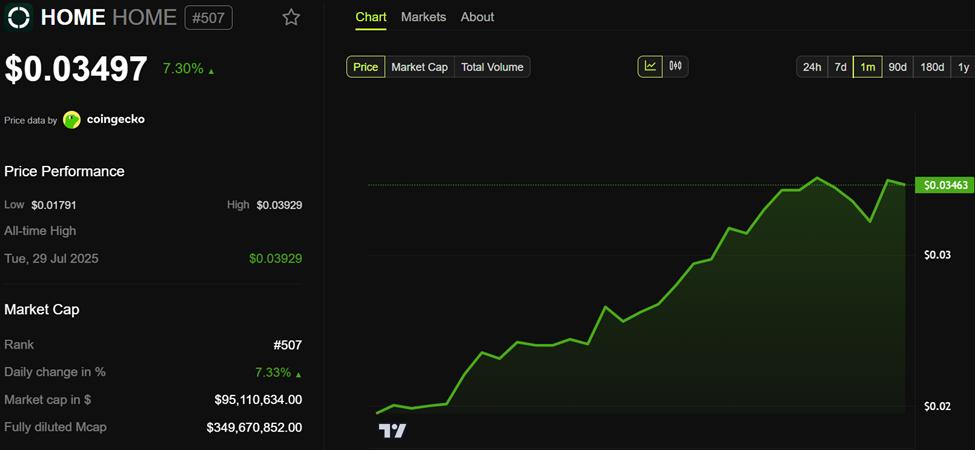
Task: Click the All-time High label
Action: [x=40, y=231]
